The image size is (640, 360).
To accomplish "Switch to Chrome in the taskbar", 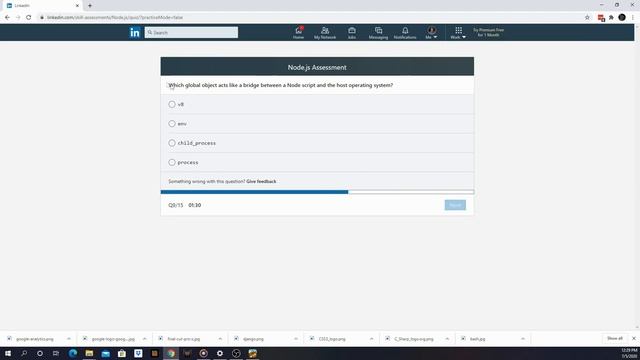I will (171, 353).
